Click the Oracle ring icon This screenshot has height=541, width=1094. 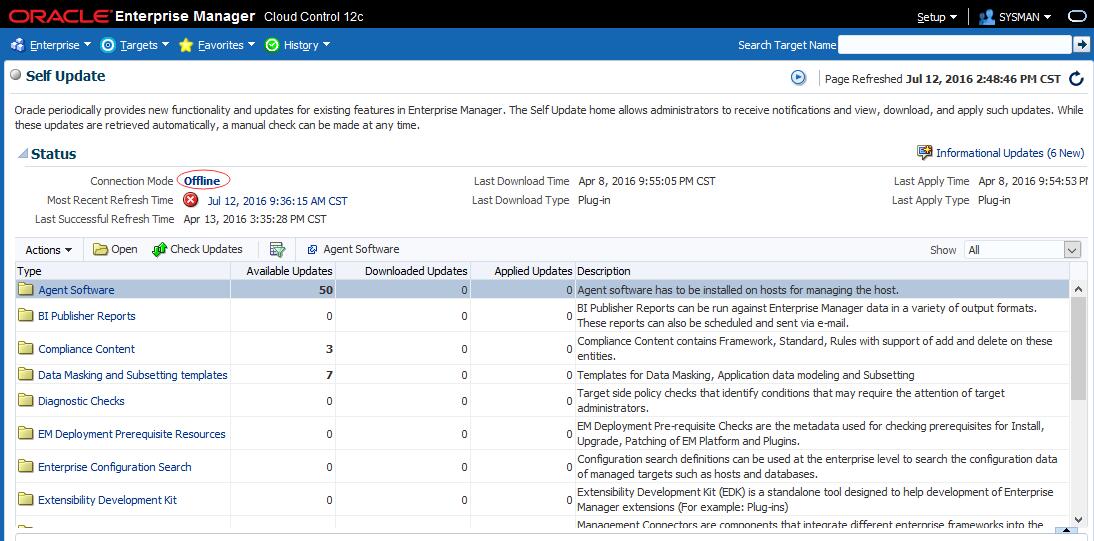click(x=1077, y=17)
